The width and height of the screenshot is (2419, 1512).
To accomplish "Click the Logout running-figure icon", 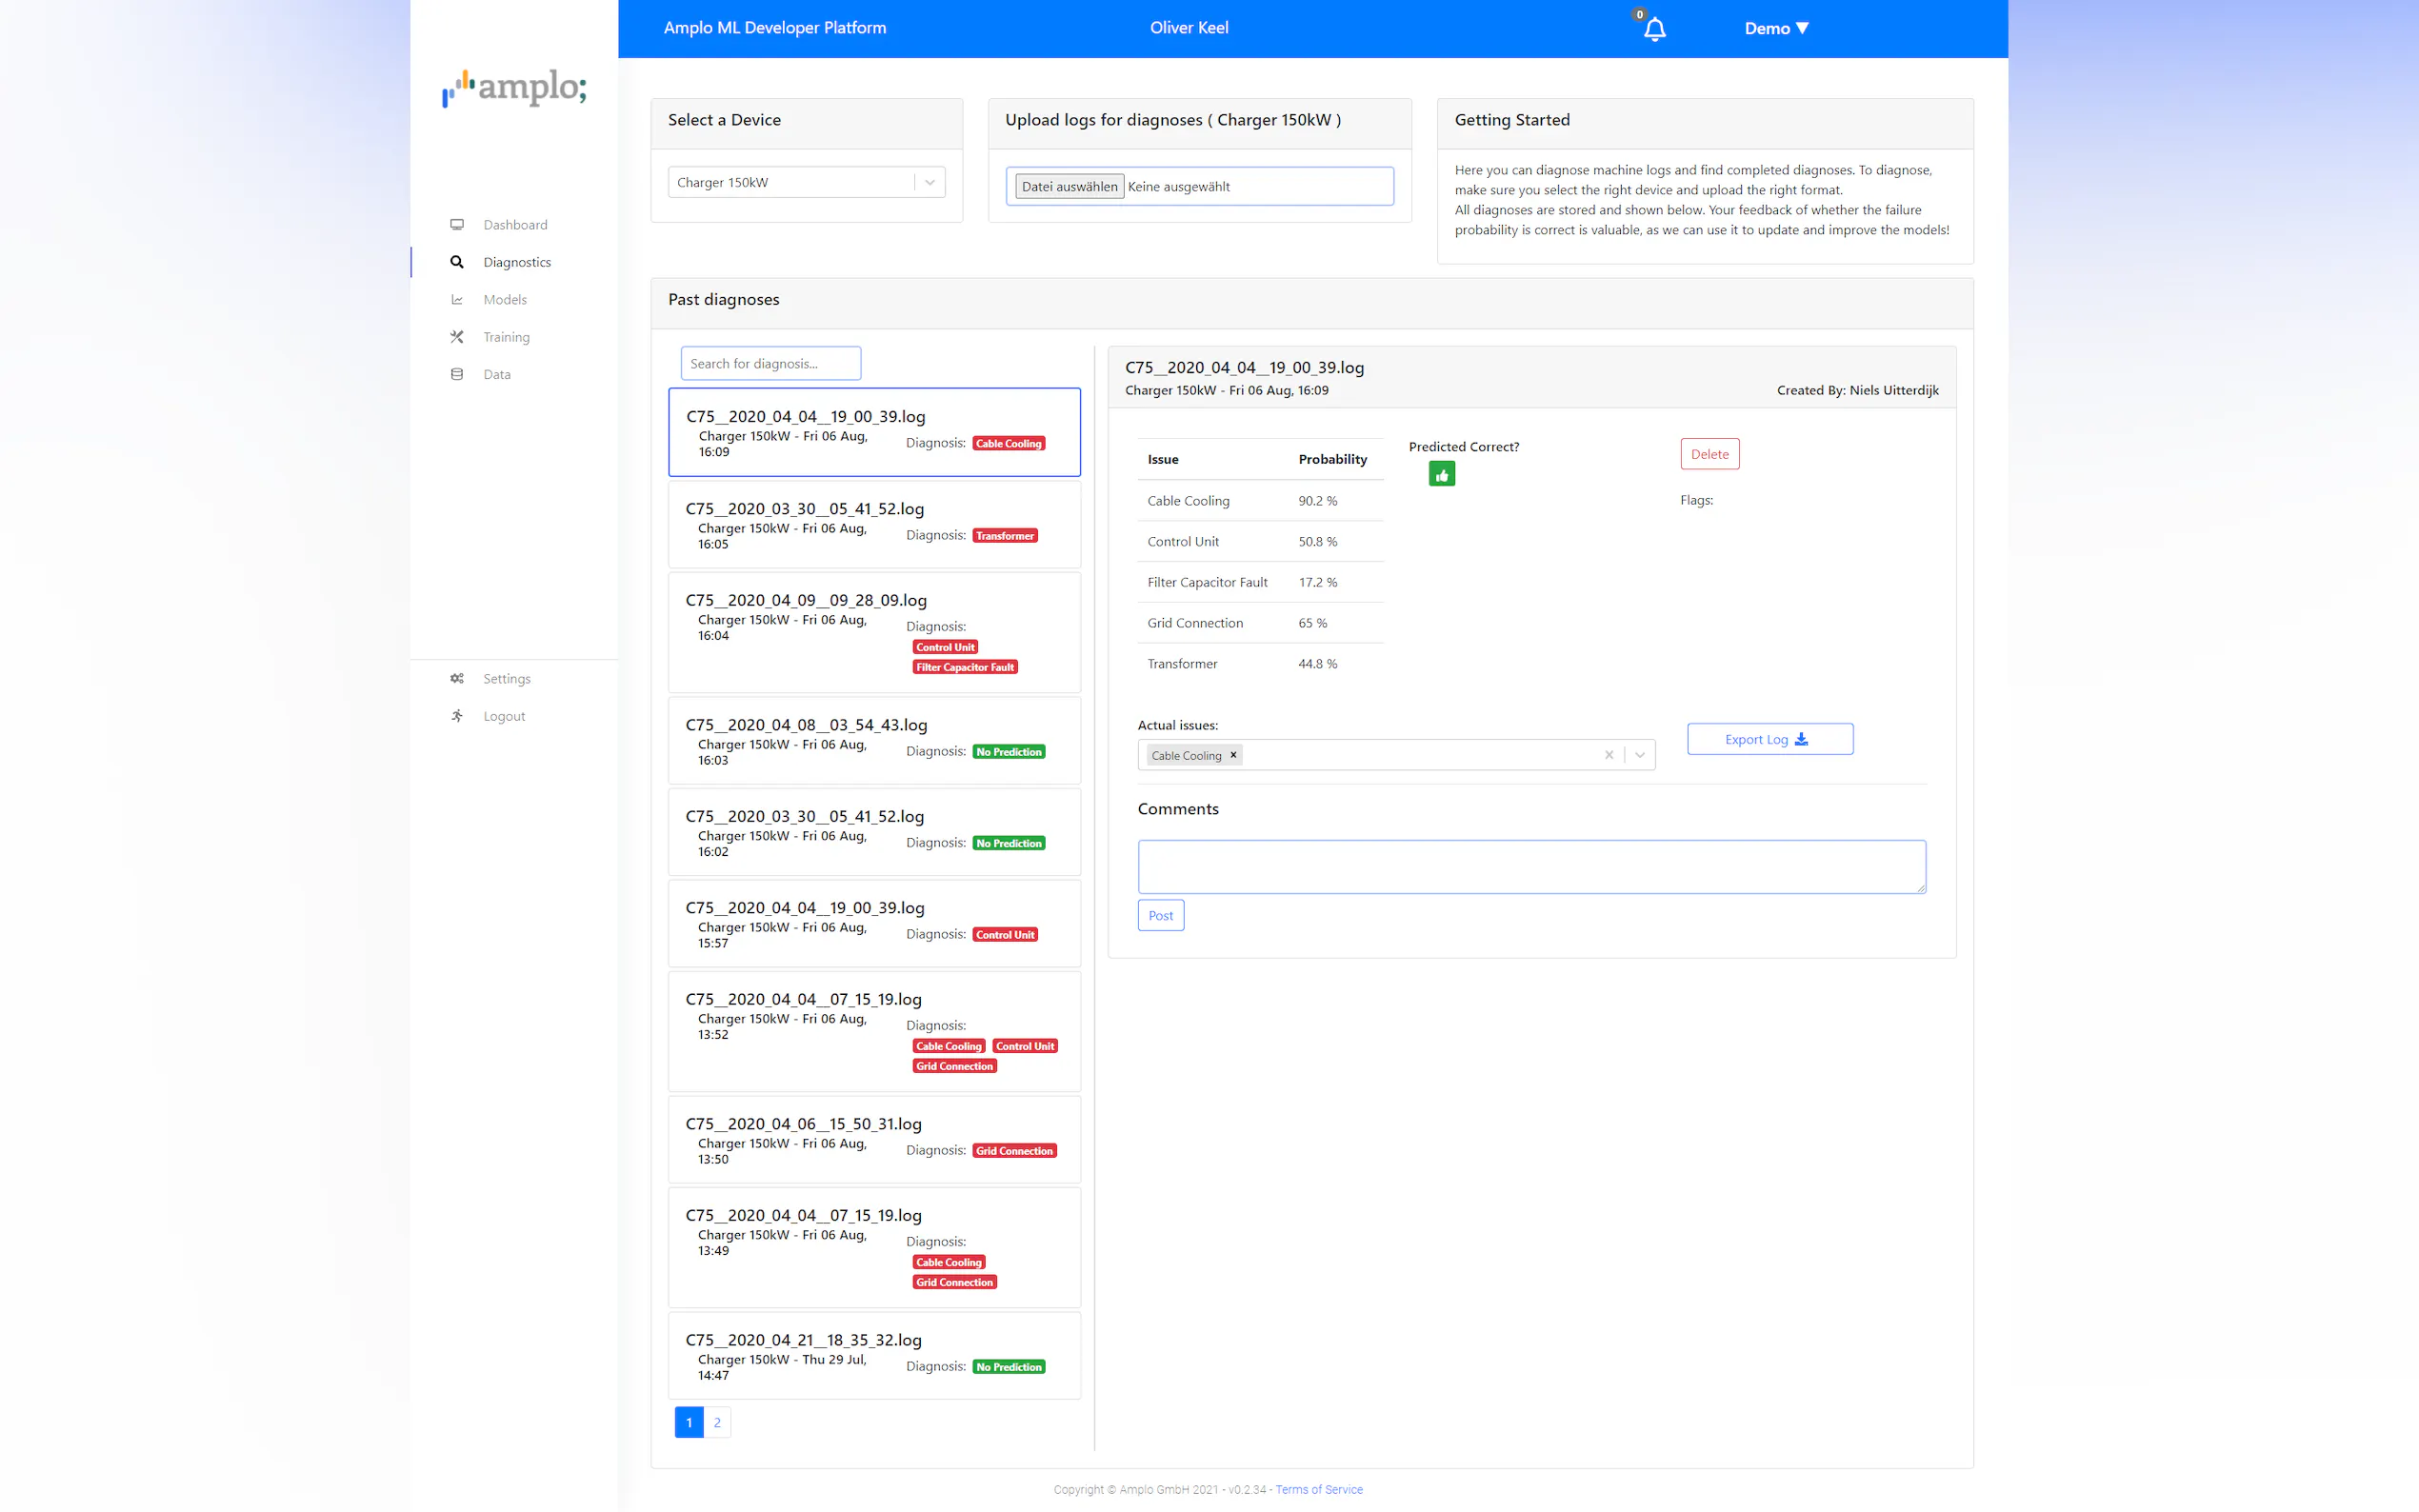I will pyautogui.click(x=457, y=716).
